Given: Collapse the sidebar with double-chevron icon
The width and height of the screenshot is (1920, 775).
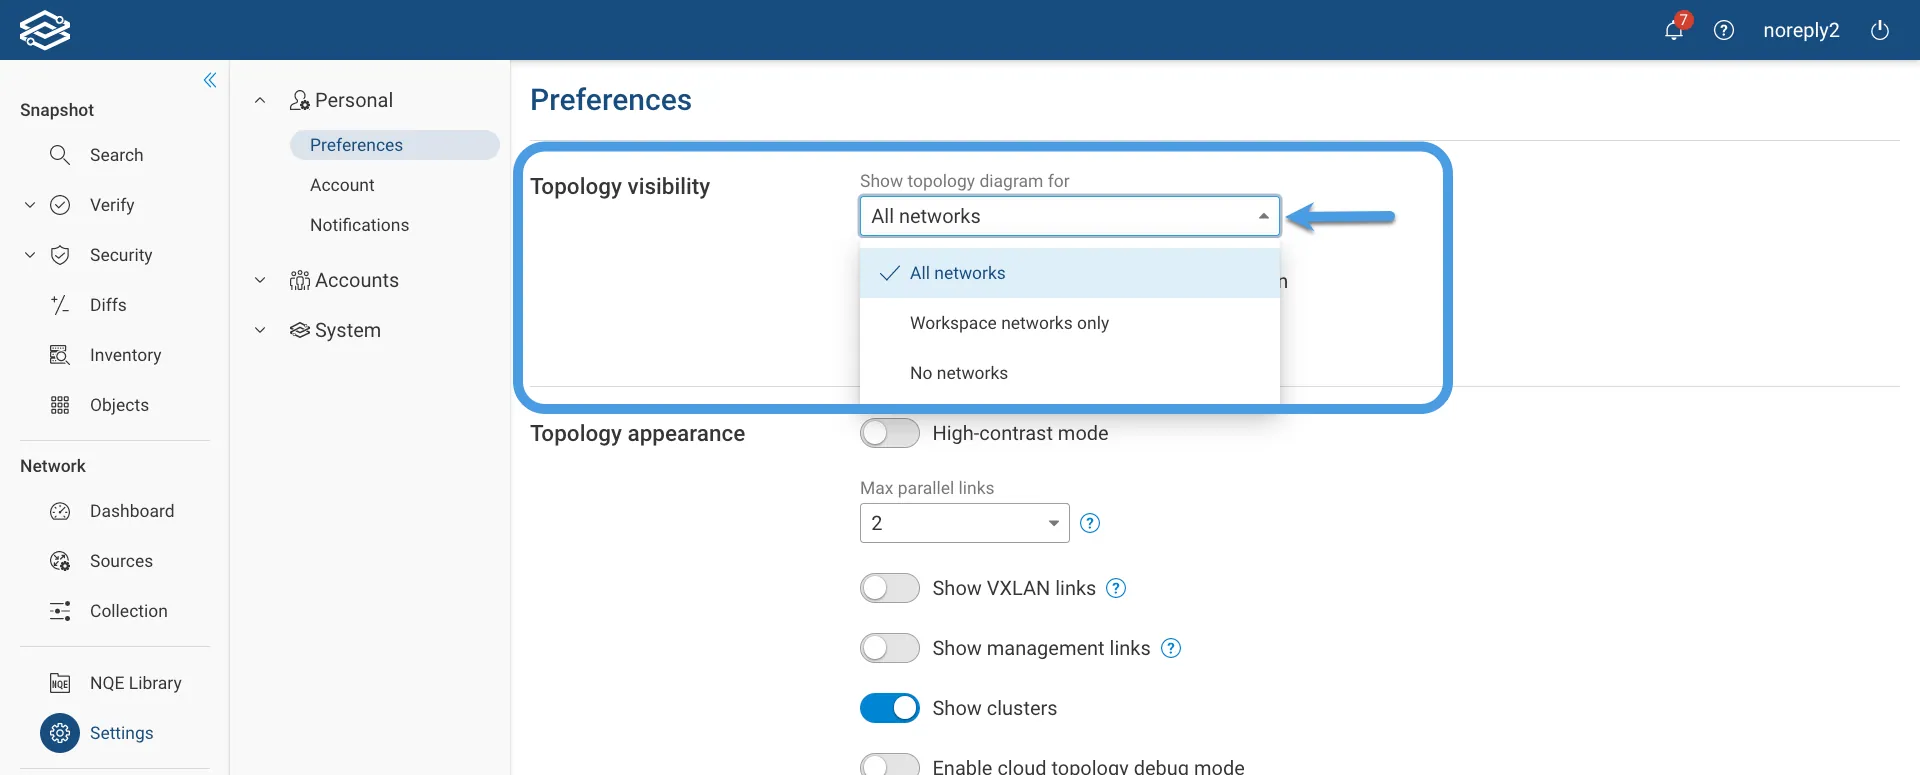Looking at the screenshot, I should point(210,80).
